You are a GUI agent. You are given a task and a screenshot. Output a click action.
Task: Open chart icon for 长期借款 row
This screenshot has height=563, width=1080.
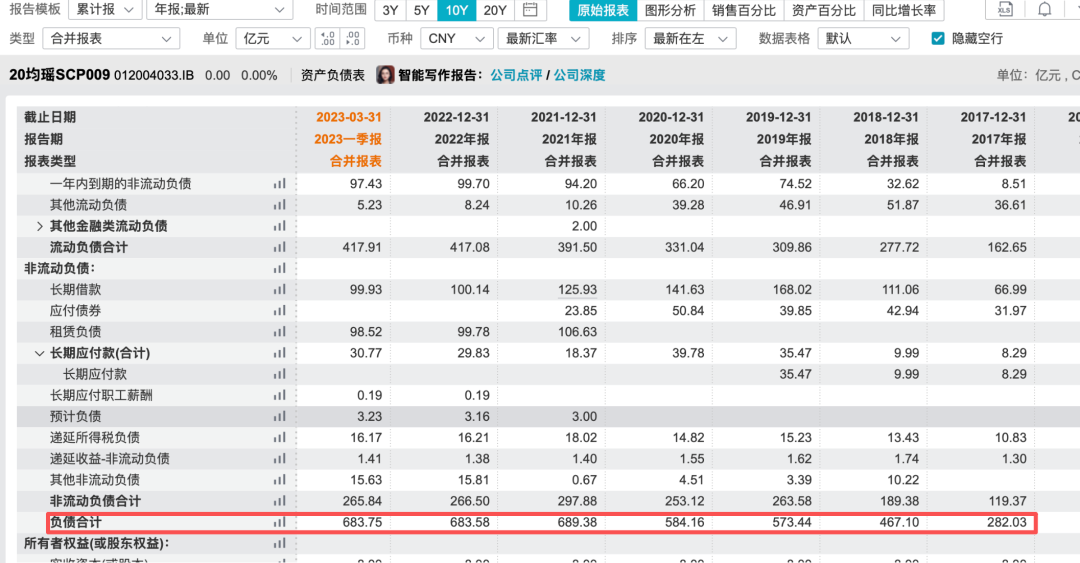point(279,289)
